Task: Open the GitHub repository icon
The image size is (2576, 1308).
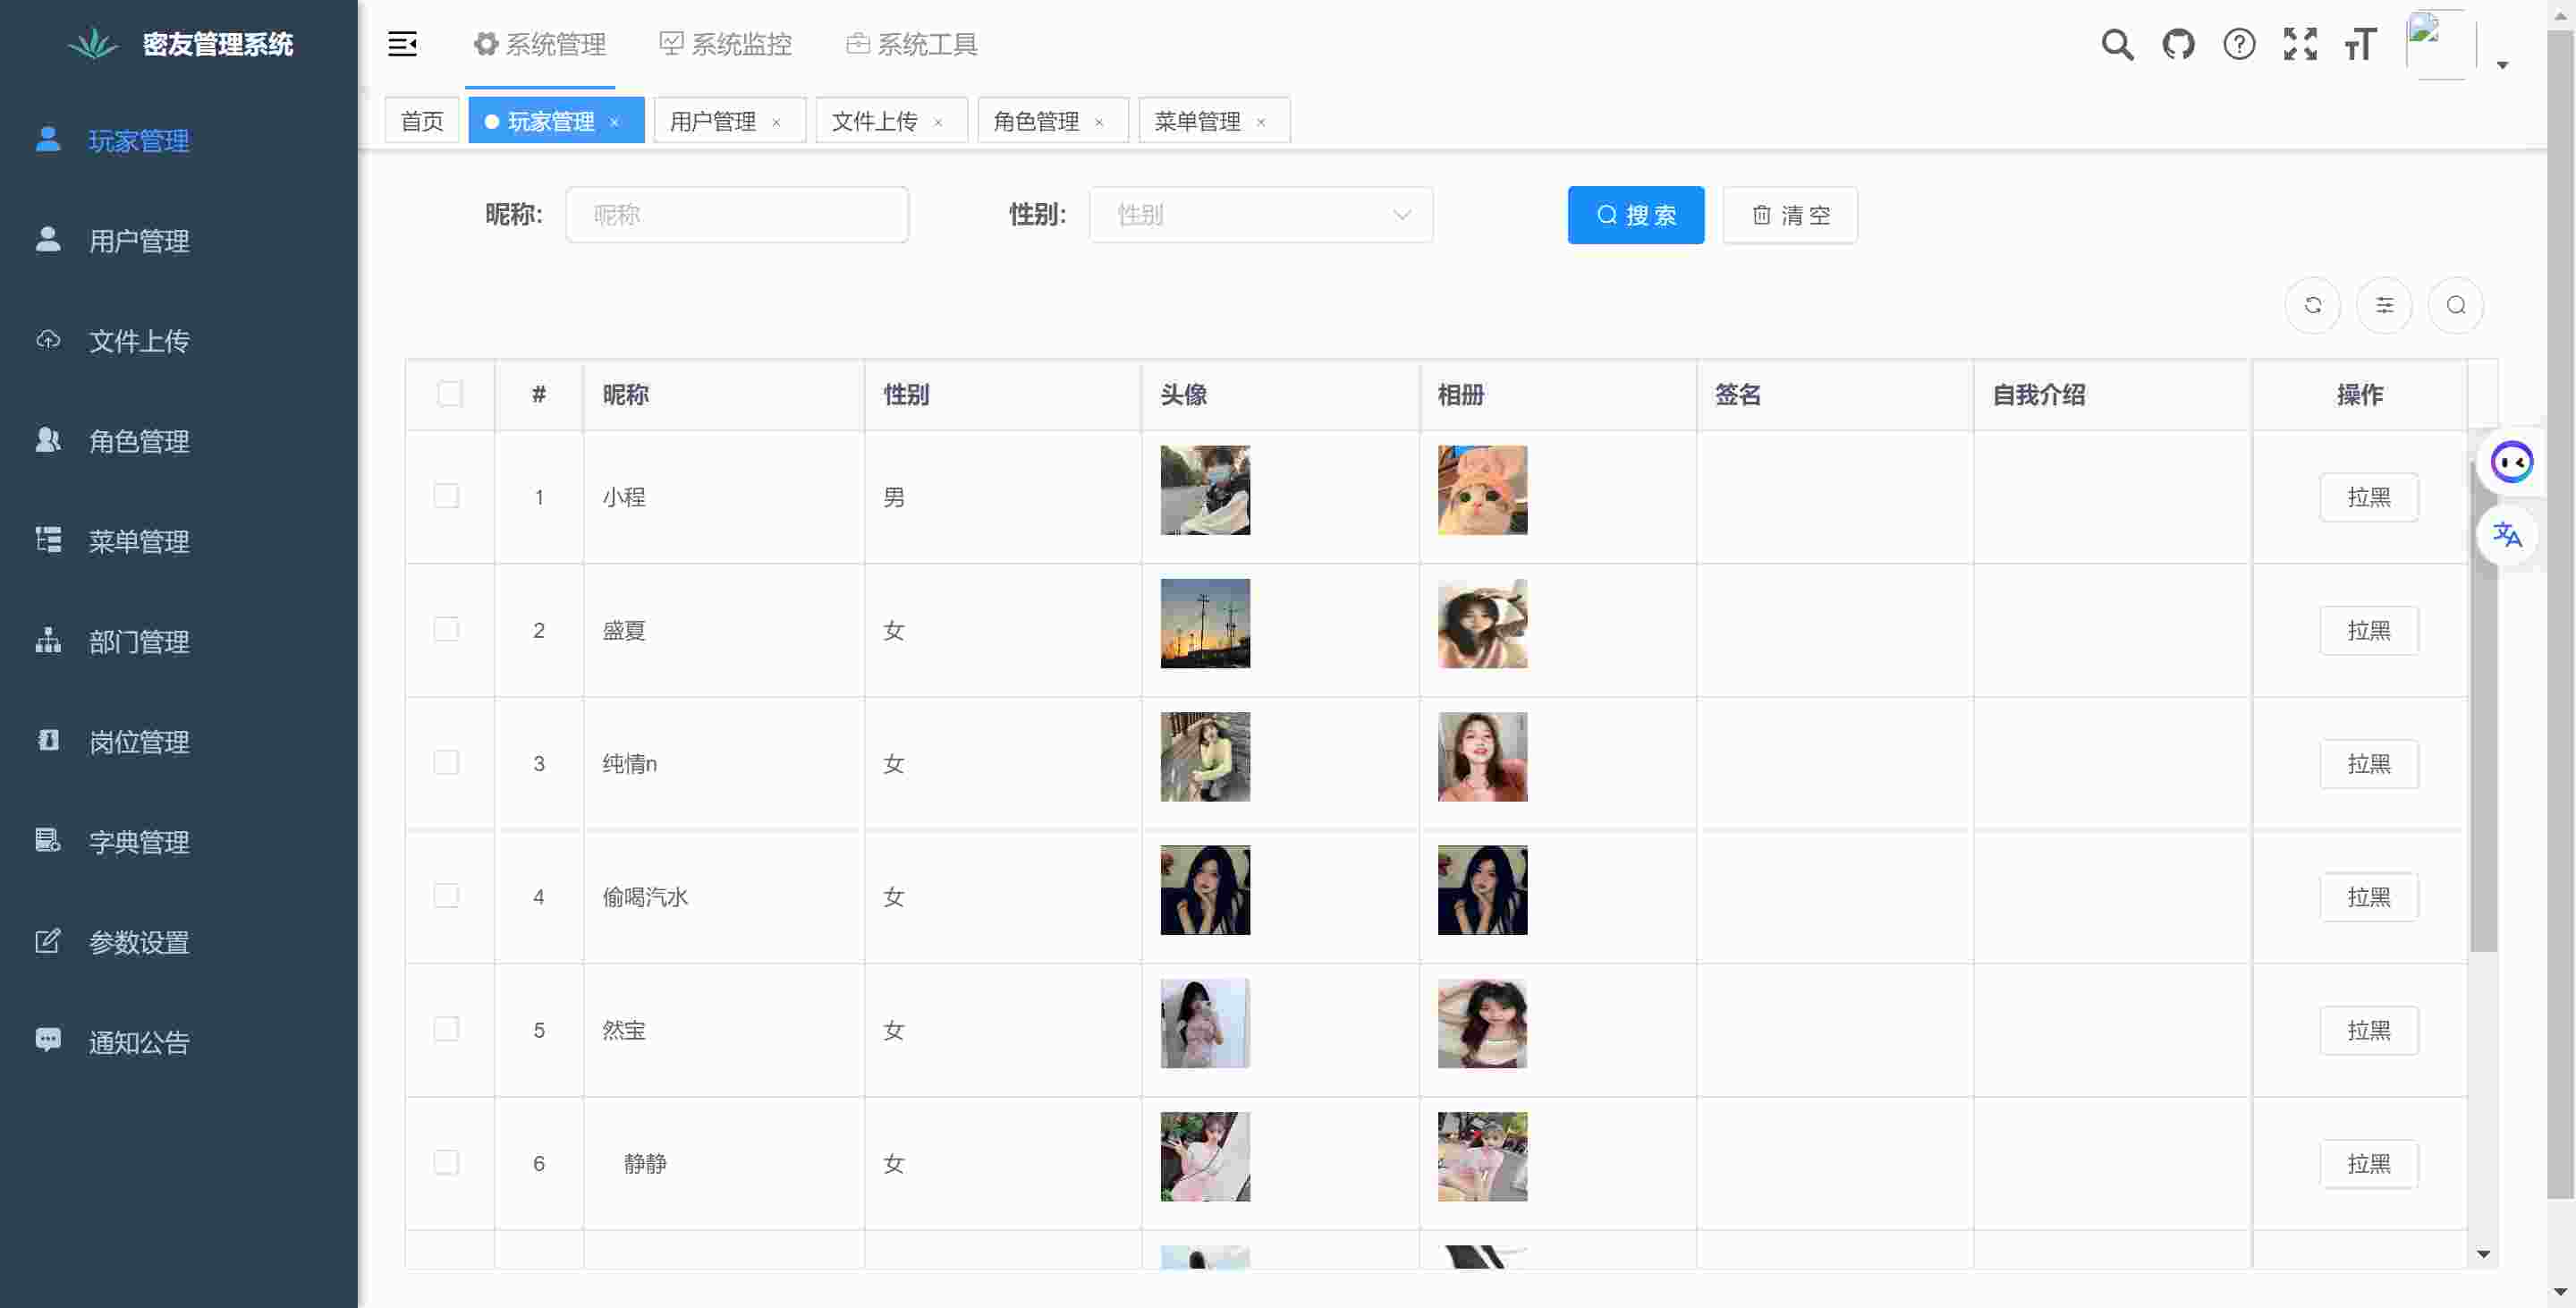Action: pos(2178,44)
